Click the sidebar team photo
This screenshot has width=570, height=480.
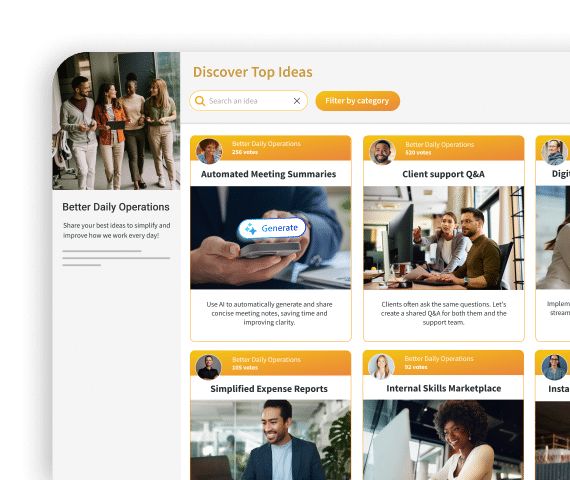(x=116, y=121)
